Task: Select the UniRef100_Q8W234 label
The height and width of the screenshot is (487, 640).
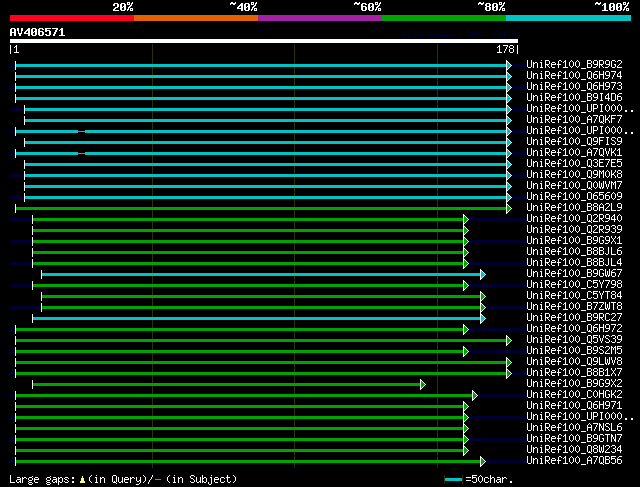Action: click(x=574, y=450)
